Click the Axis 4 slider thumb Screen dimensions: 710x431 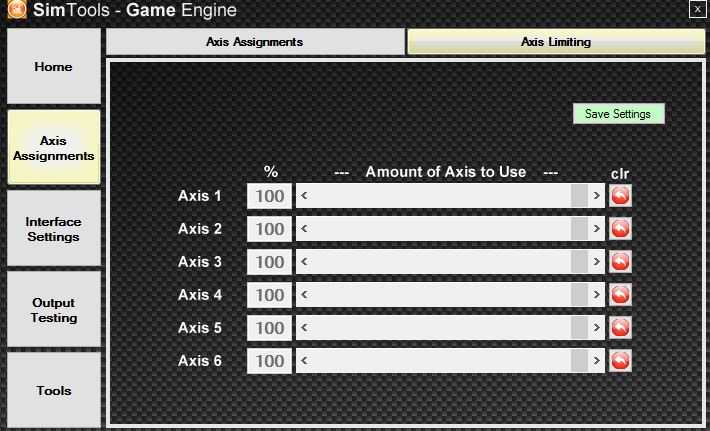point(579,295)
